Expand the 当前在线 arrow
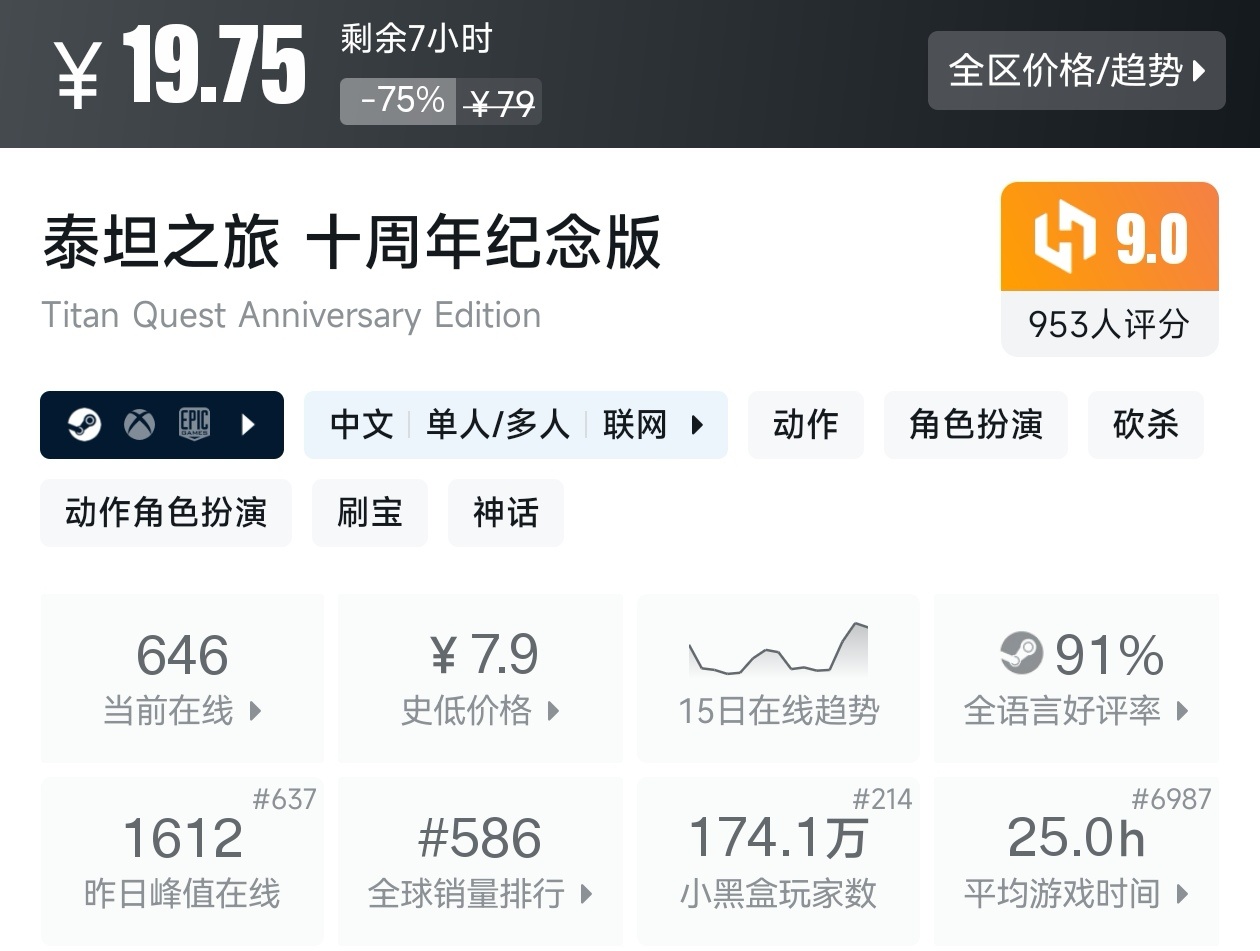The image size is (1260, 951). tap(255, 711)
